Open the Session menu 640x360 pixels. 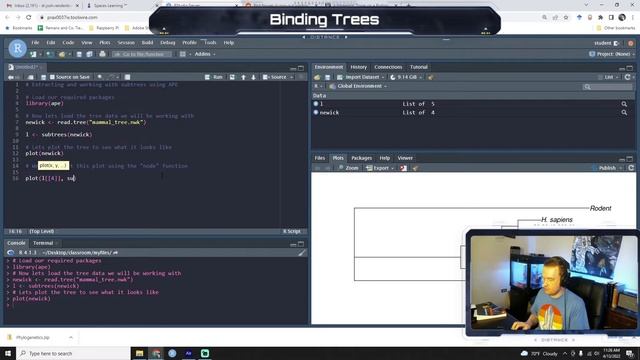point(126,42)
